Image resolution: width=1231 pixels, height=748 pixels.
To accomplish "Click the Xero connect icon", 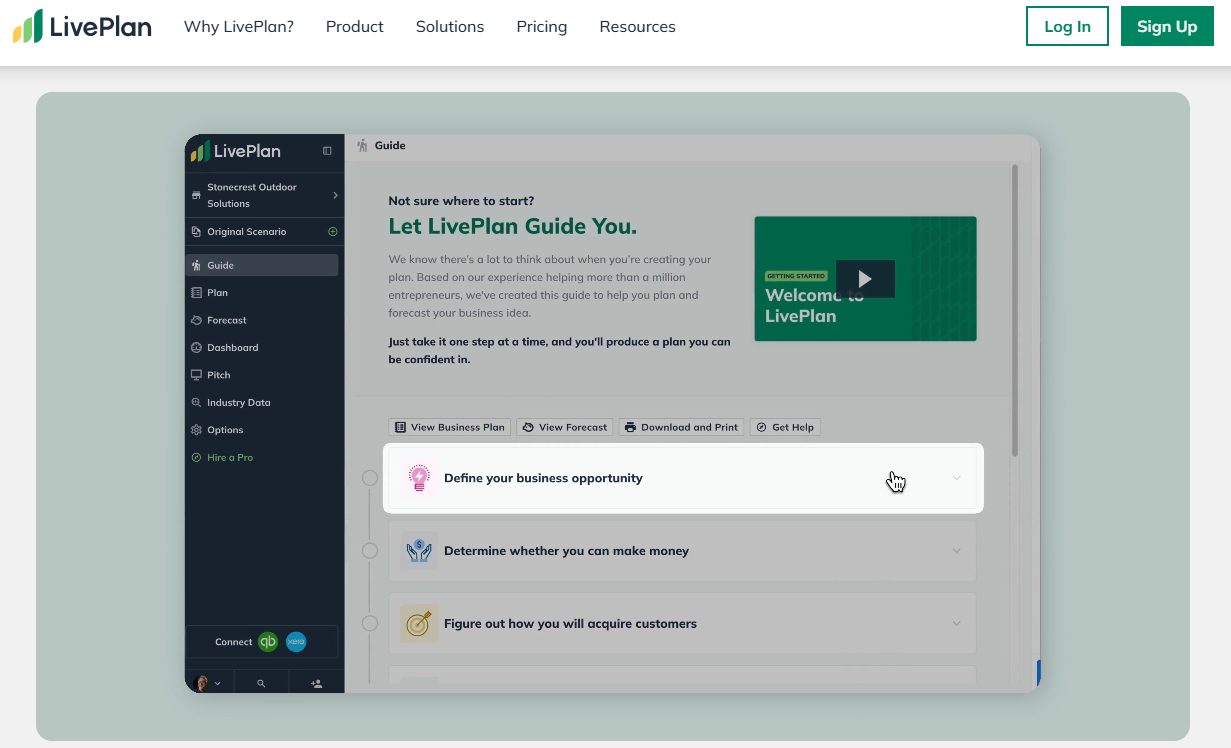I will (296, 642).
